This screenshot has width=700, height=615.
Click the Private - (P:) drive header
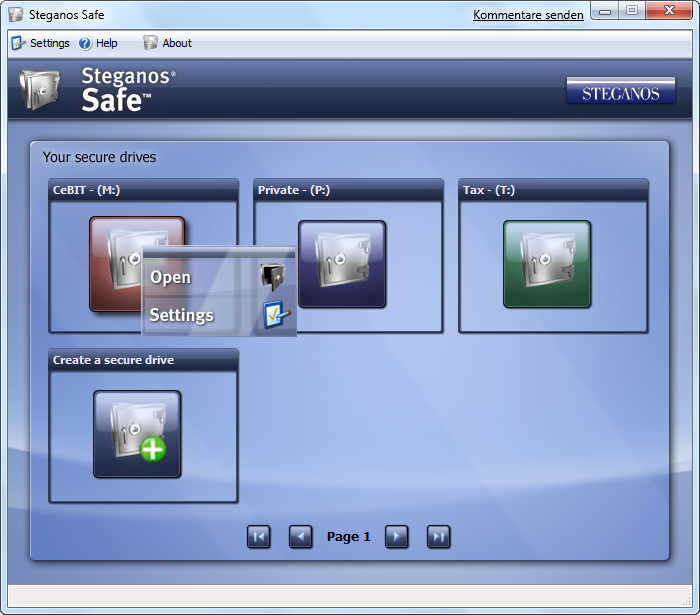pyautogui.click(x=348, y=190)
